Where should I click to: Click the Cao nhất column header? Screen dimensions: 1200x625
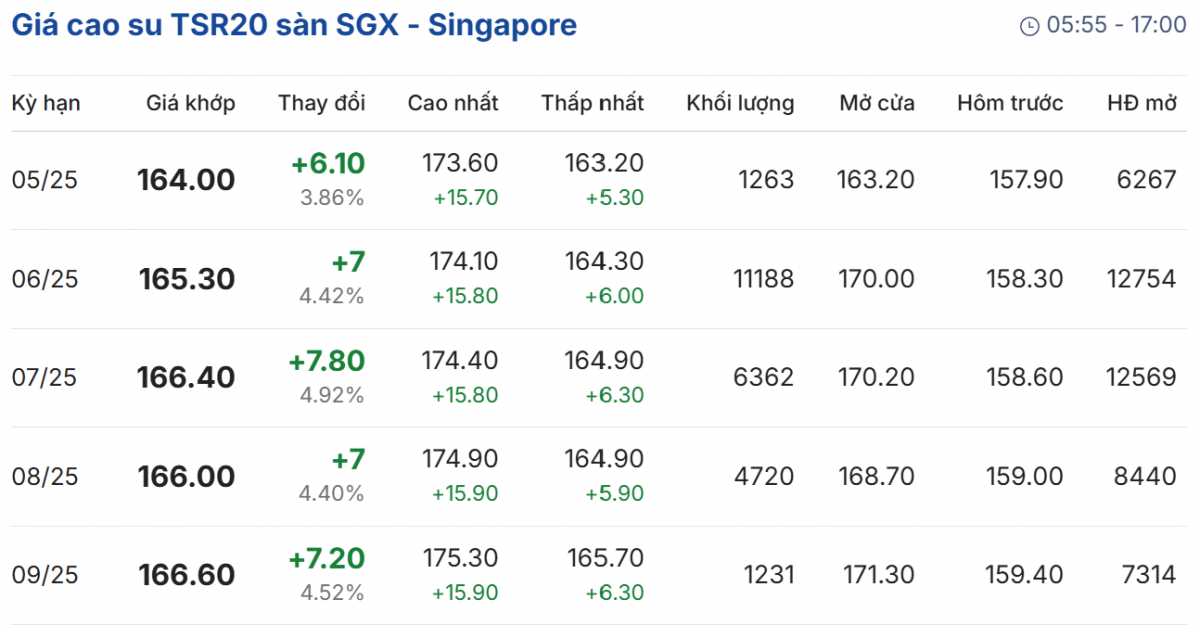coord(453,103)
